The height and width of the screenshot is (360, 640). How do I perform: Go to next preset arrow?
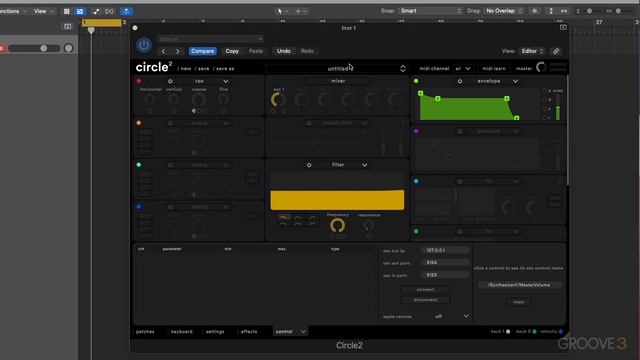(178, 51)
